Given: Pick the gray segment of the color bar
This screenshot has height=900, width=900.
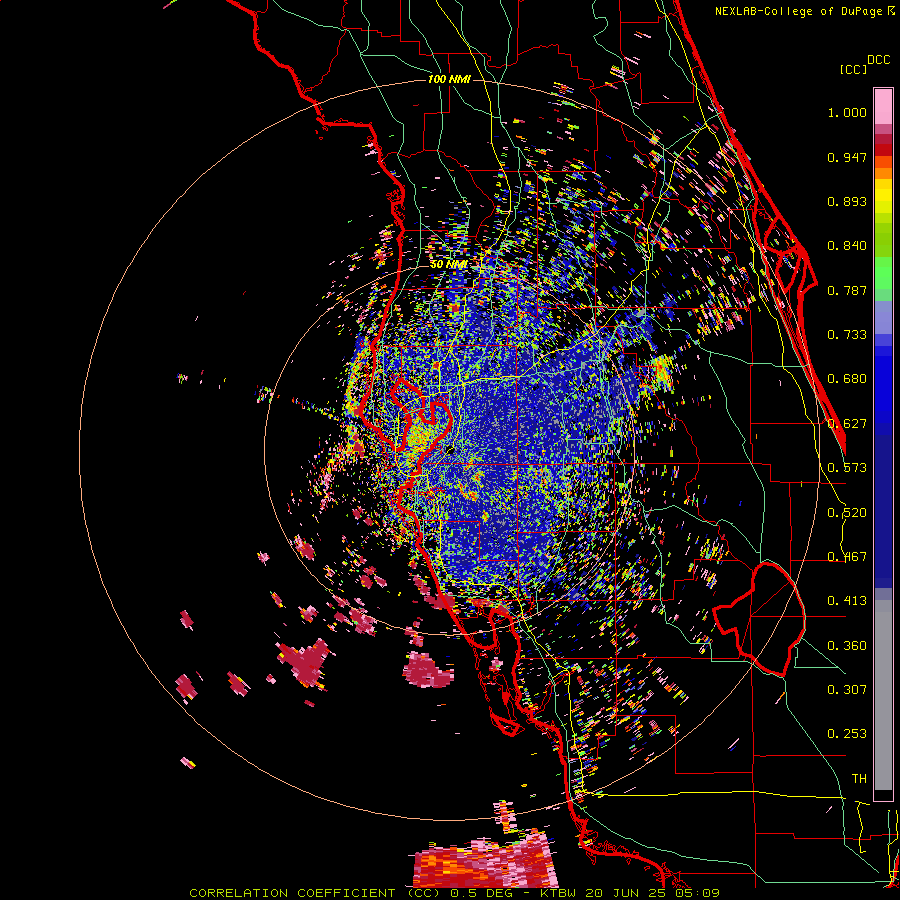Looking at the screenshot, I should click(x=883, y=695).
